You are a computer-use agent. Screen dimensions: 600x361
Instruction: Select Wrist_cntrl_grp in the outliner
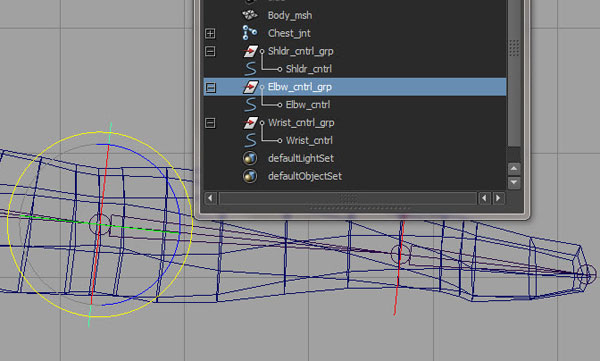coord(301,123)
